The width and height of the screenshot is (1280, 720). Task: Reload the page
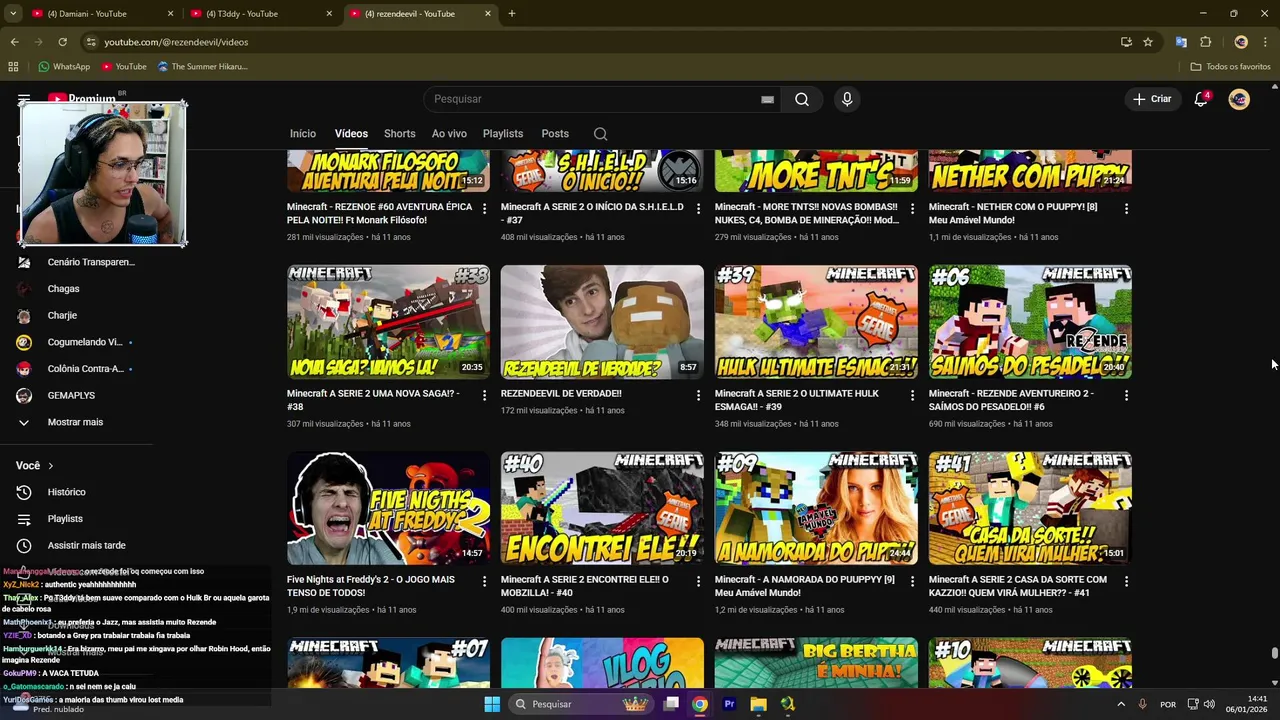(62, 42)
